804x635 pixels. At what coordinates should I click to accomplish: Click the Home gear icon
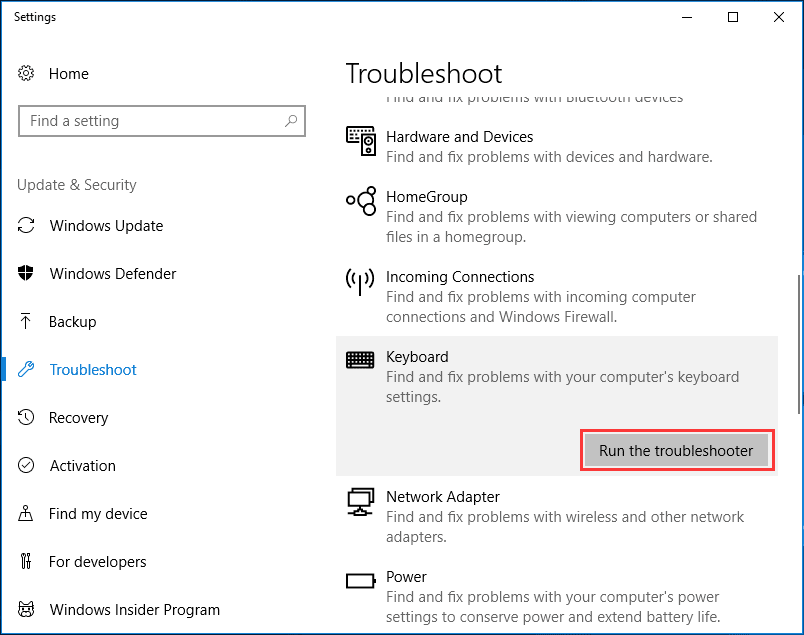tap(28, 74)
